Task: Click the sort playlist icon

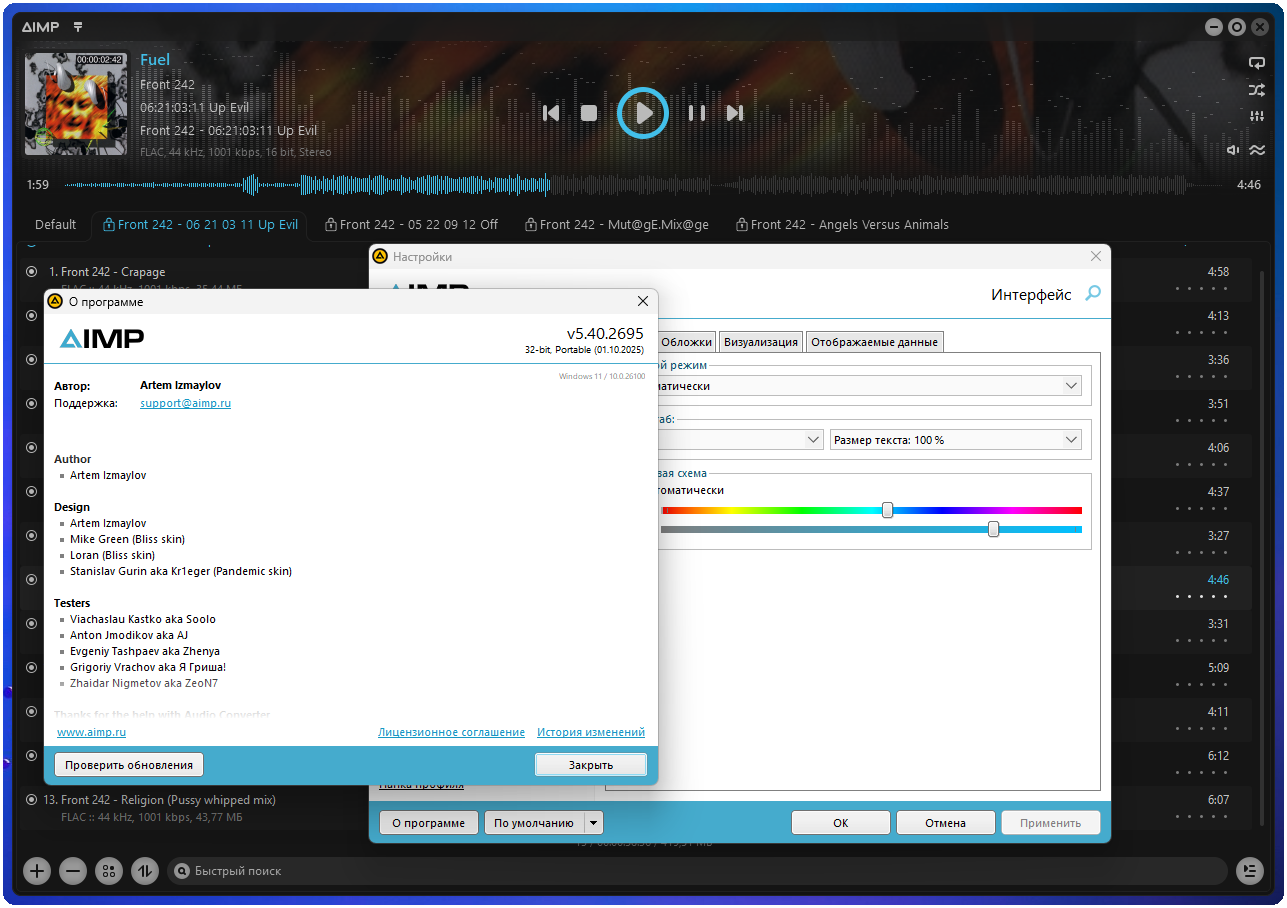Action: click(x=145, y=871)
